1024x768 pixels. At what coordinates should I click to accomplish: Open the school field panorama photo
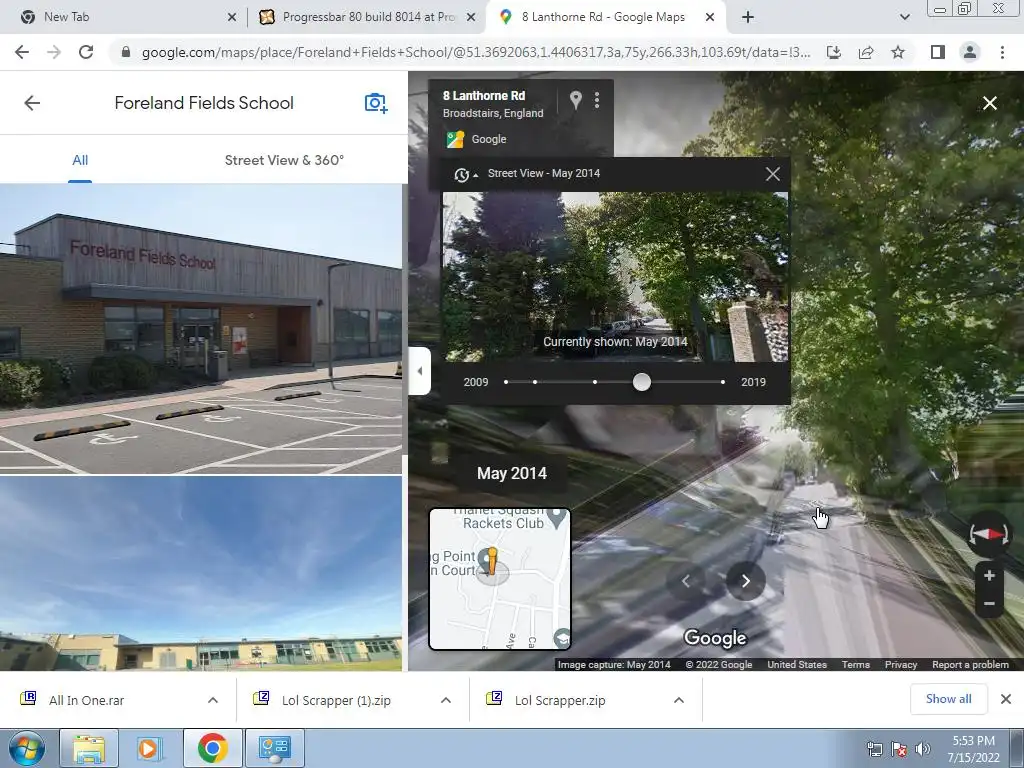(x=201, y=573)
